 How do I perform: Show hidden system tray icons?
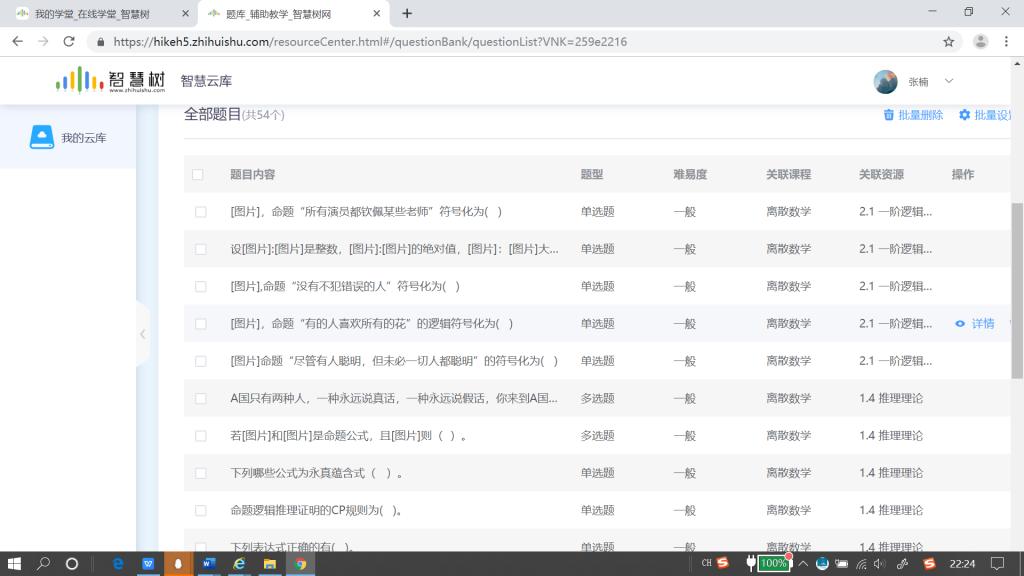801,564
